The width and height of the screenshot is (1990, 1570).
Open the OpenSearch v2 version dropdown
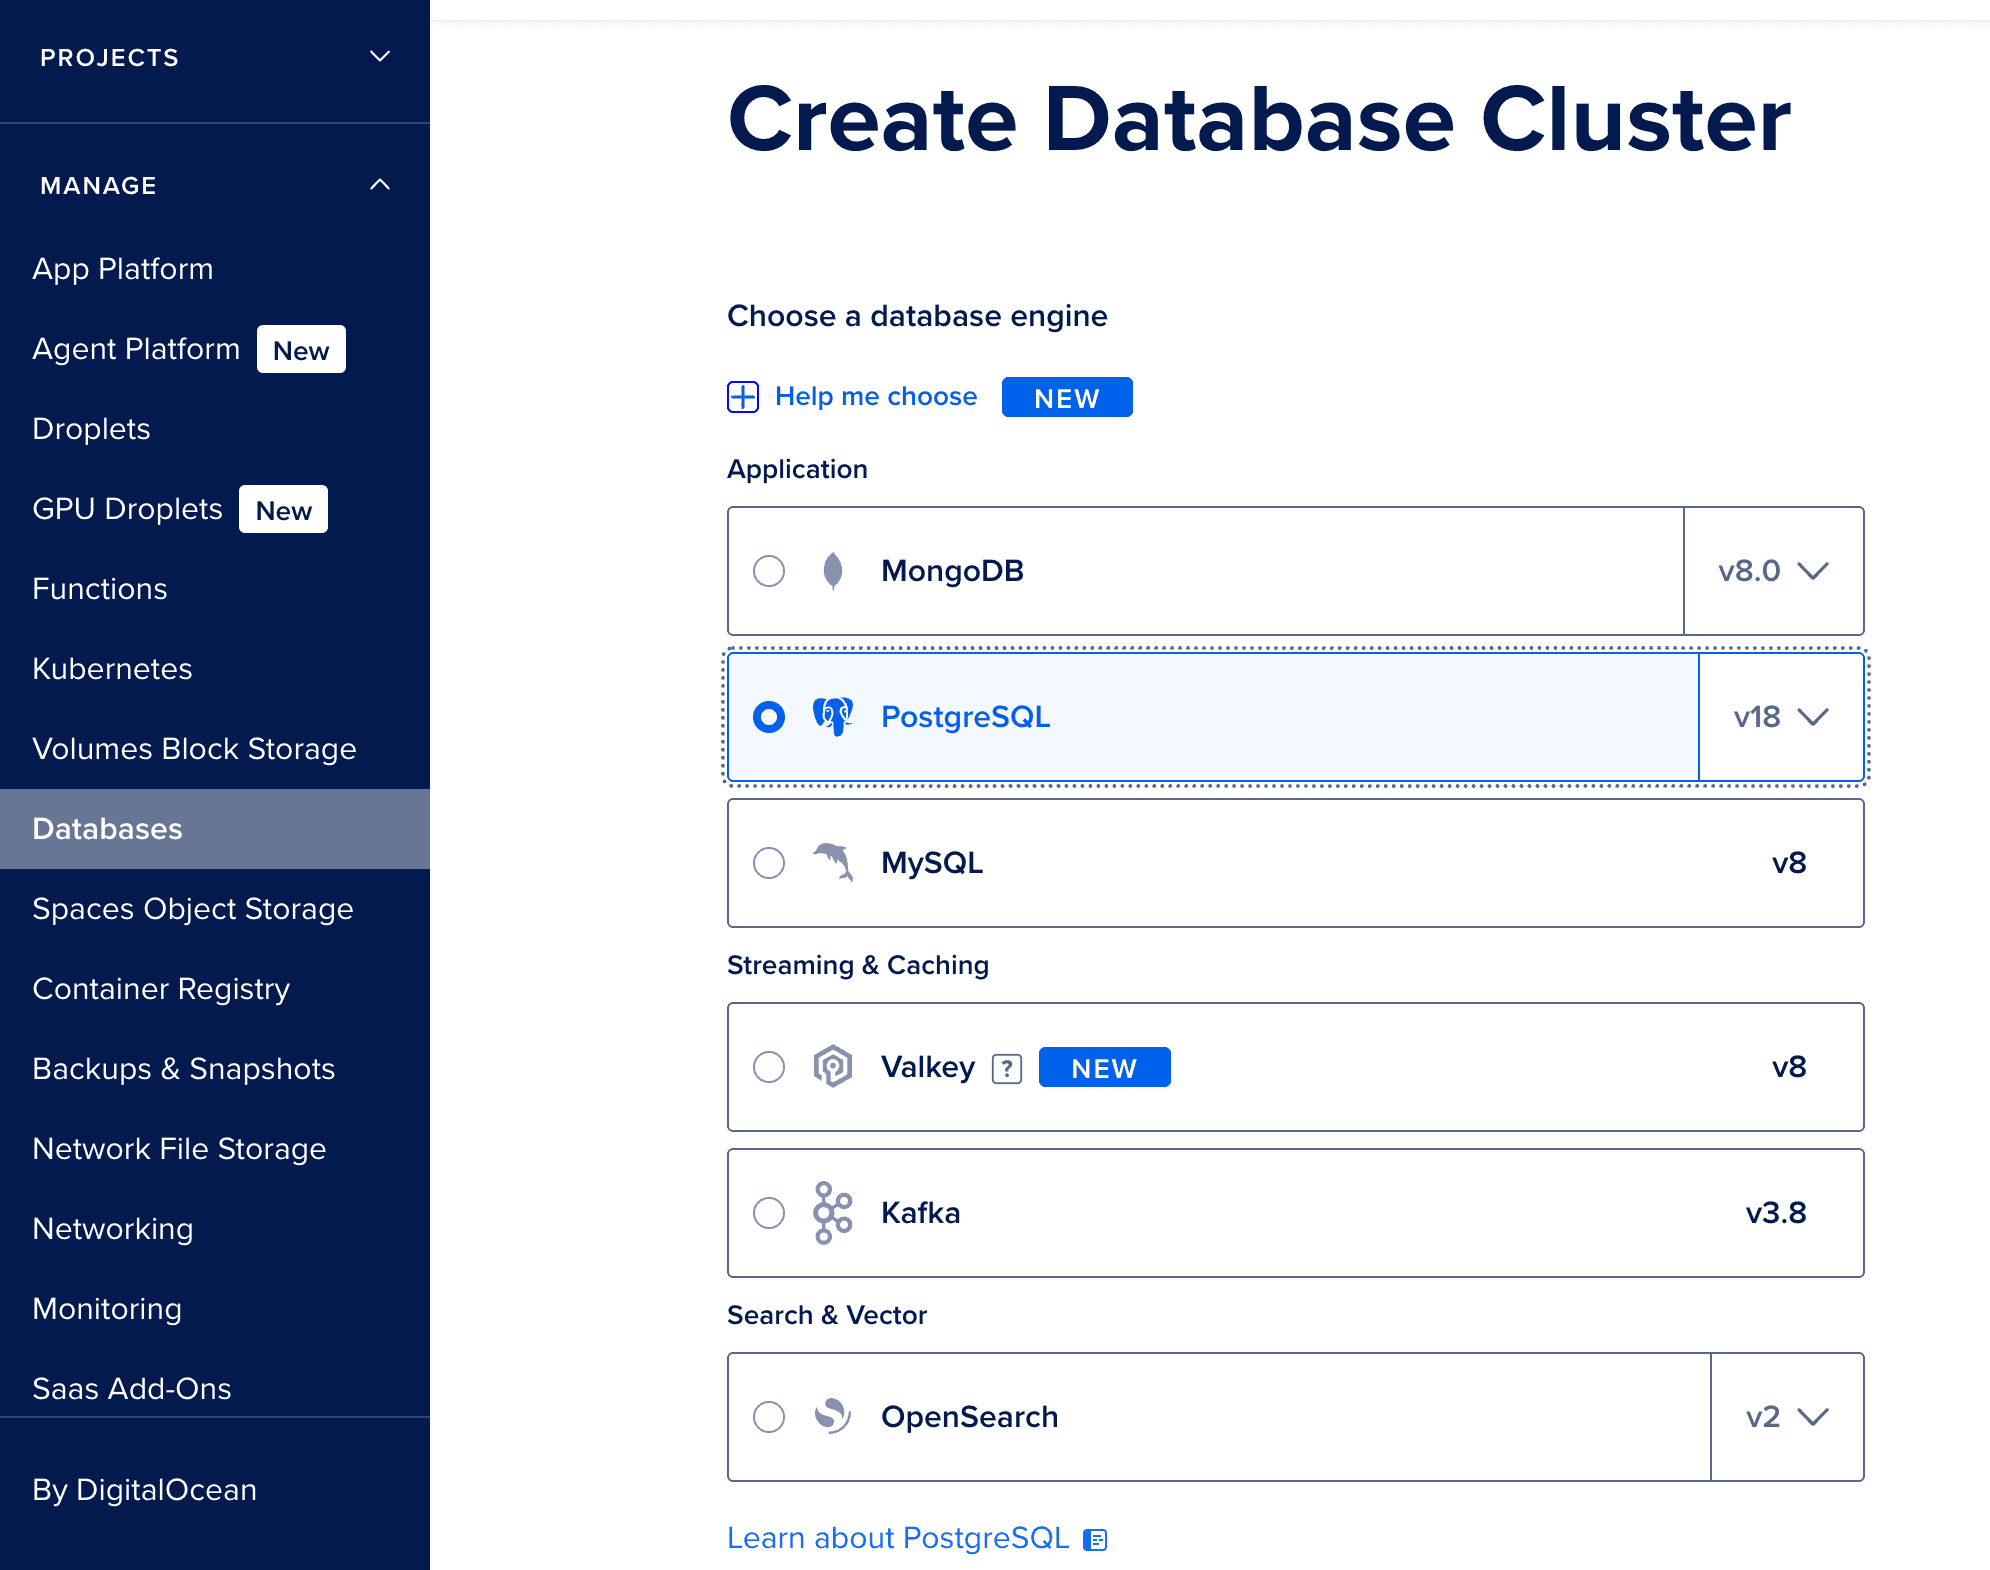pyautogui.click(x=1787, y=1417)
